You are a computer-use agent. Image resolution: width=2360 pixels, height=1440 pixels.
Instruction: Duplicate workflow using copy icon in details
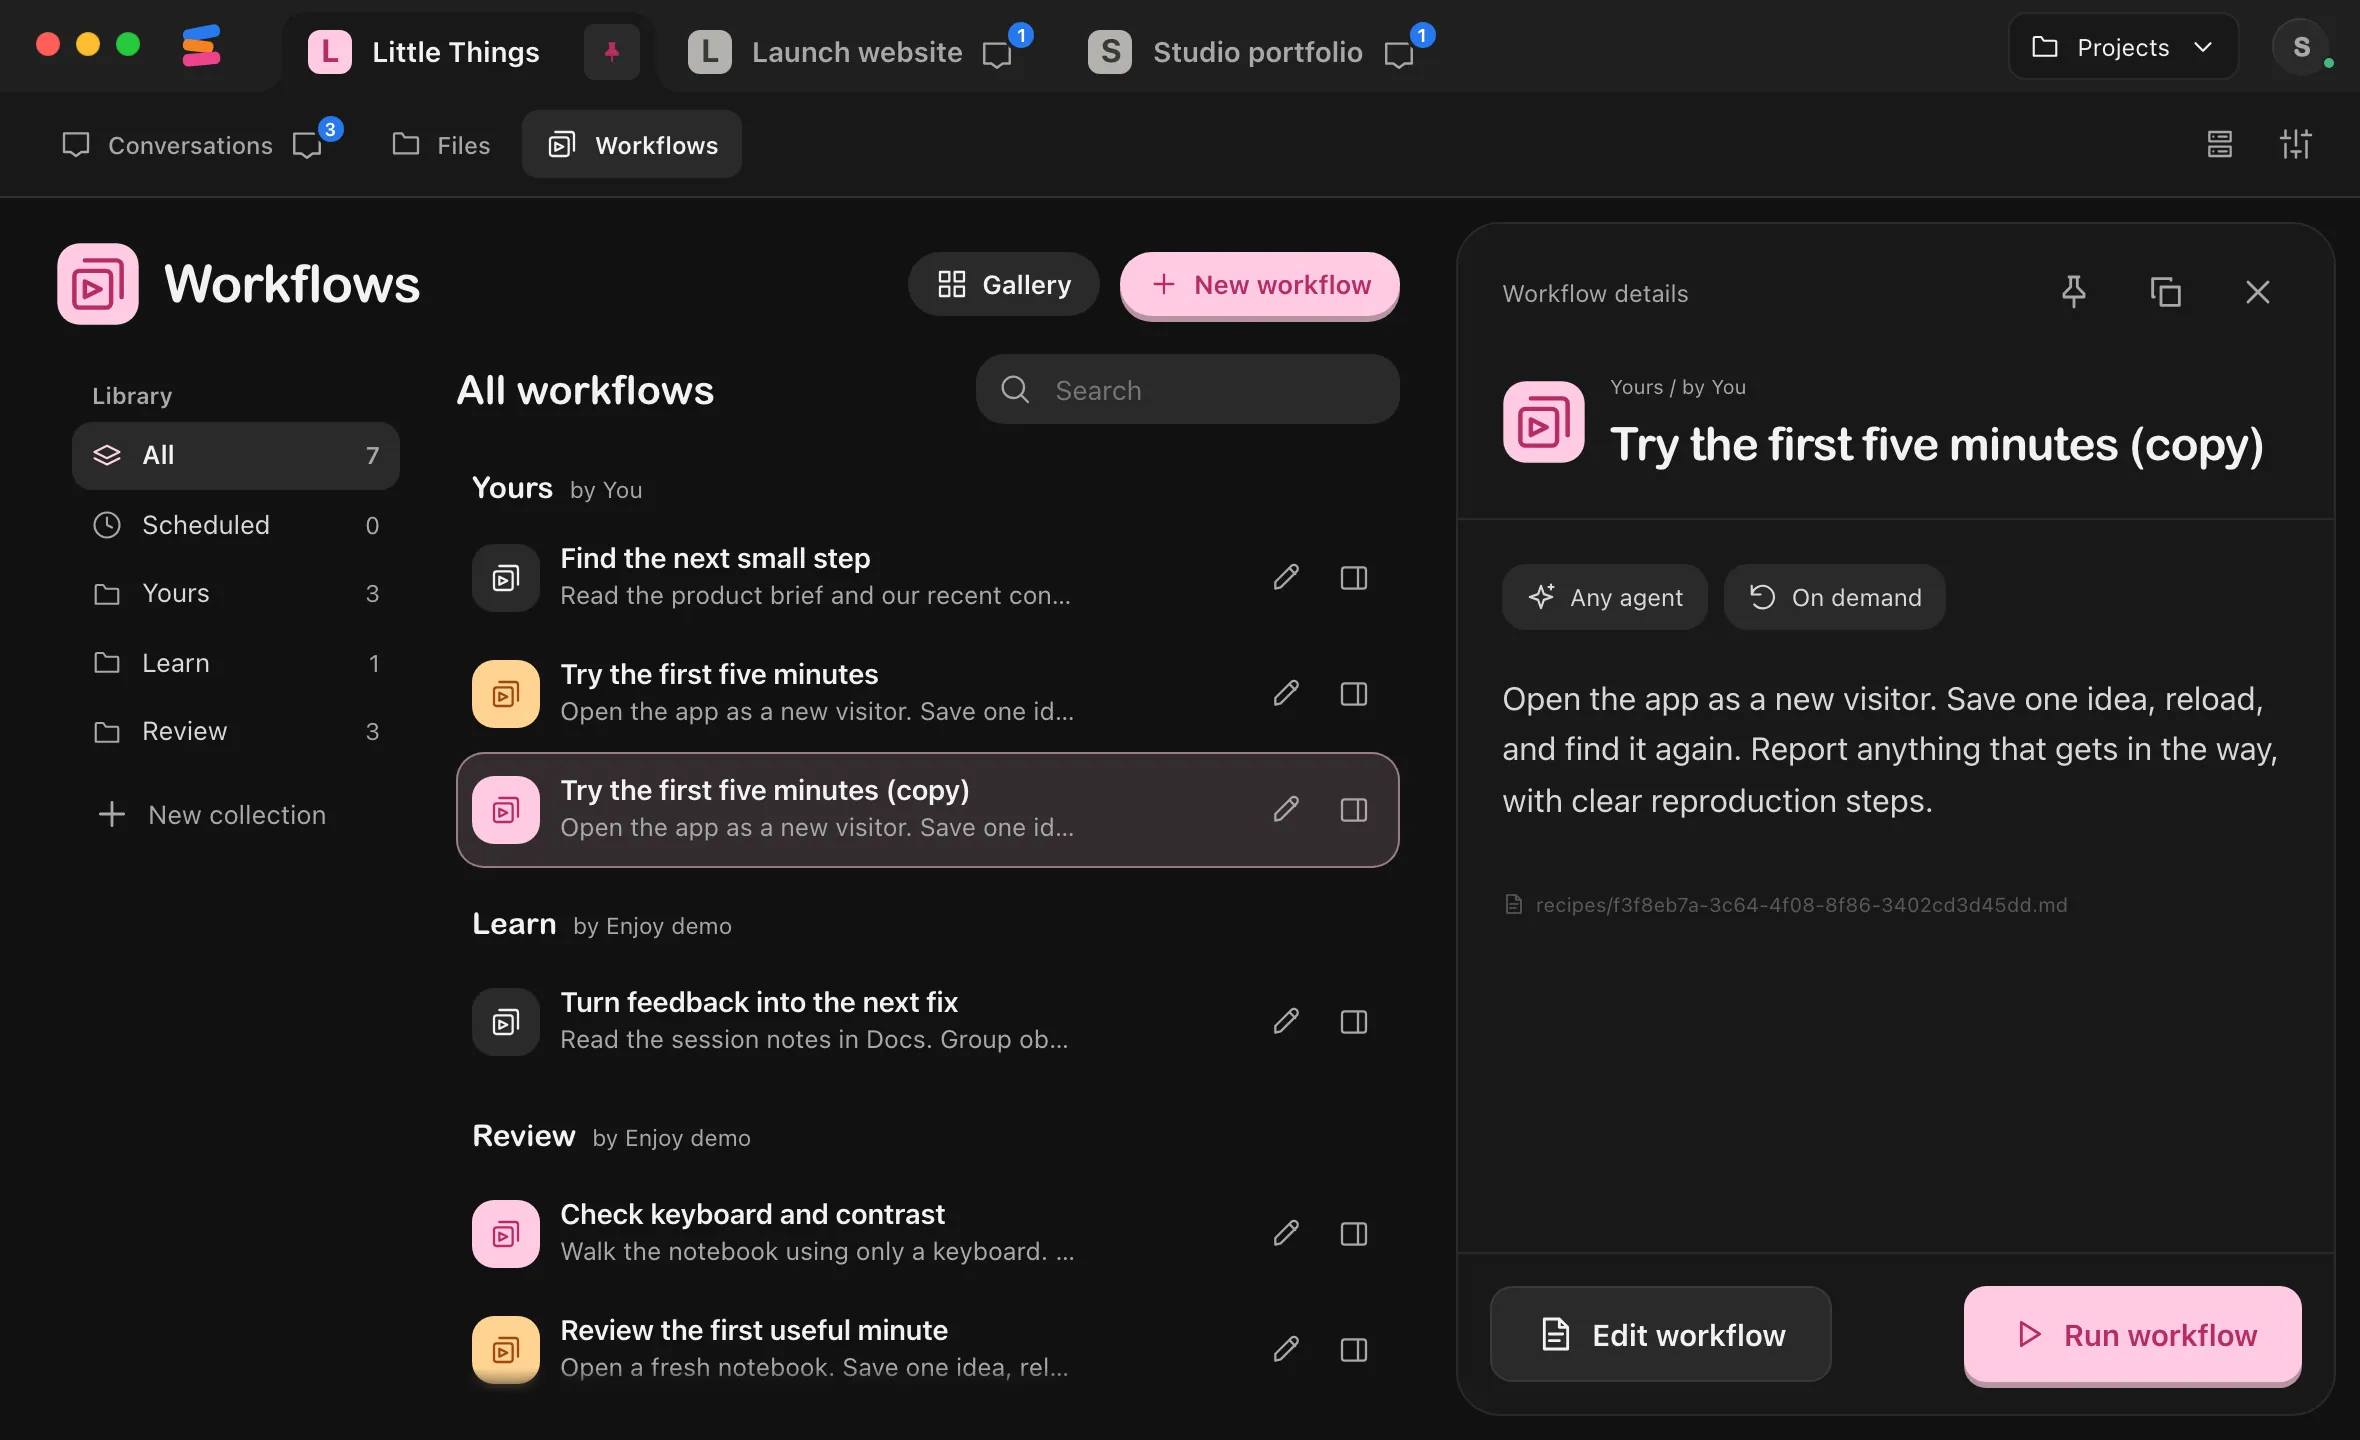pyautogui.click(x=2165, y=292)
